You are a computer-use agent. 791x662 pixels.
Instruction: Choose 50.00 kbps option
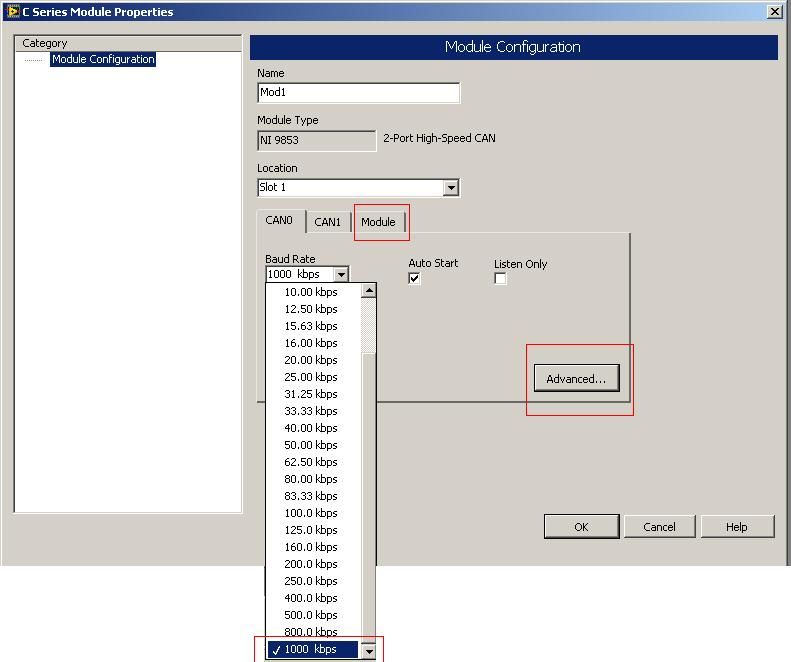pos(313,446)
